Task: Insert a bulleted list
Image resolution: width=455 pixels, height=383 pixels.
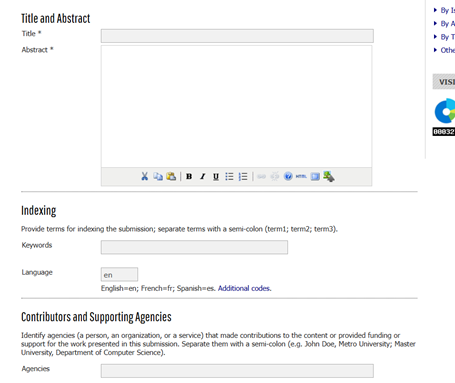Action: 229,176
